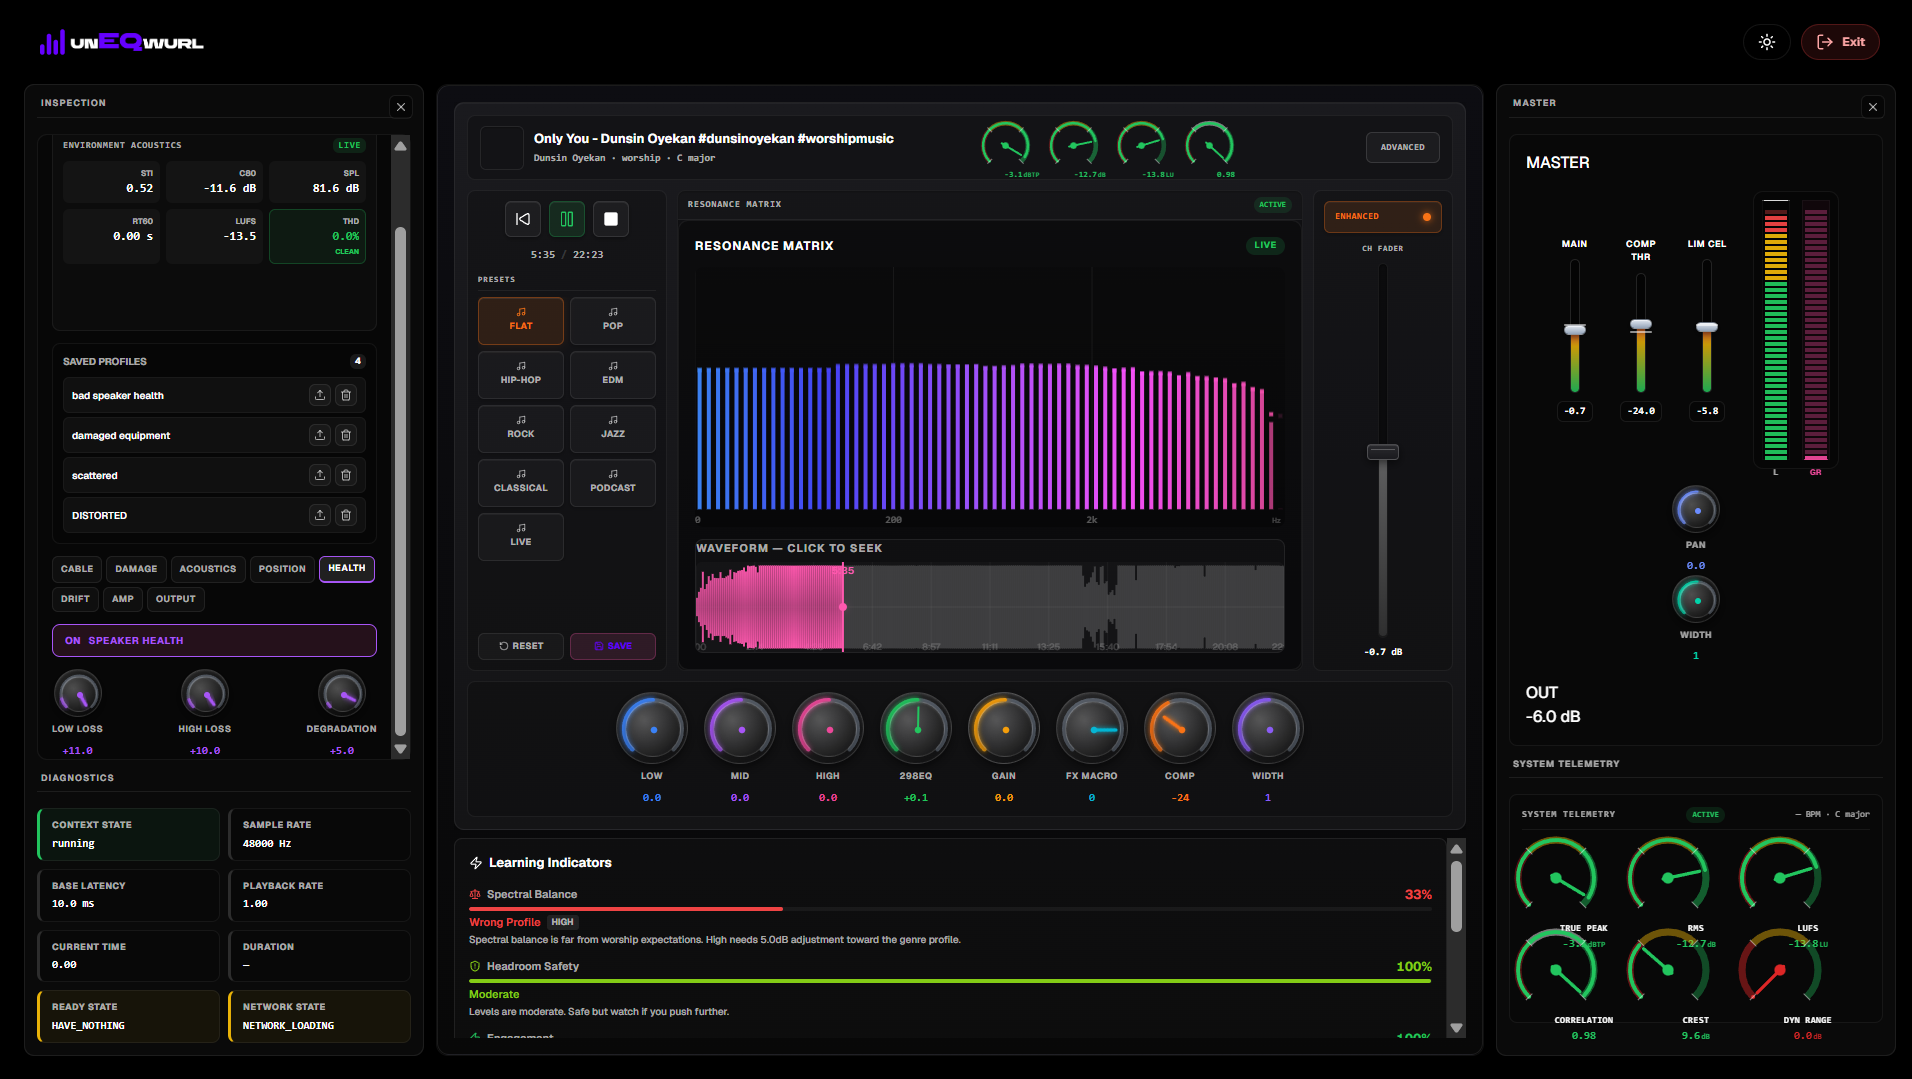Viewport: 1912px width, 1079px height.
Task: Click the PAN knob in Master
Action: 1695,509
